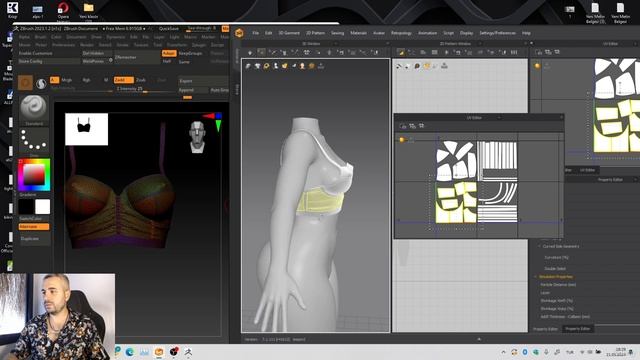
Task: Open the Opera desktop shortcut
Action: 63,11
